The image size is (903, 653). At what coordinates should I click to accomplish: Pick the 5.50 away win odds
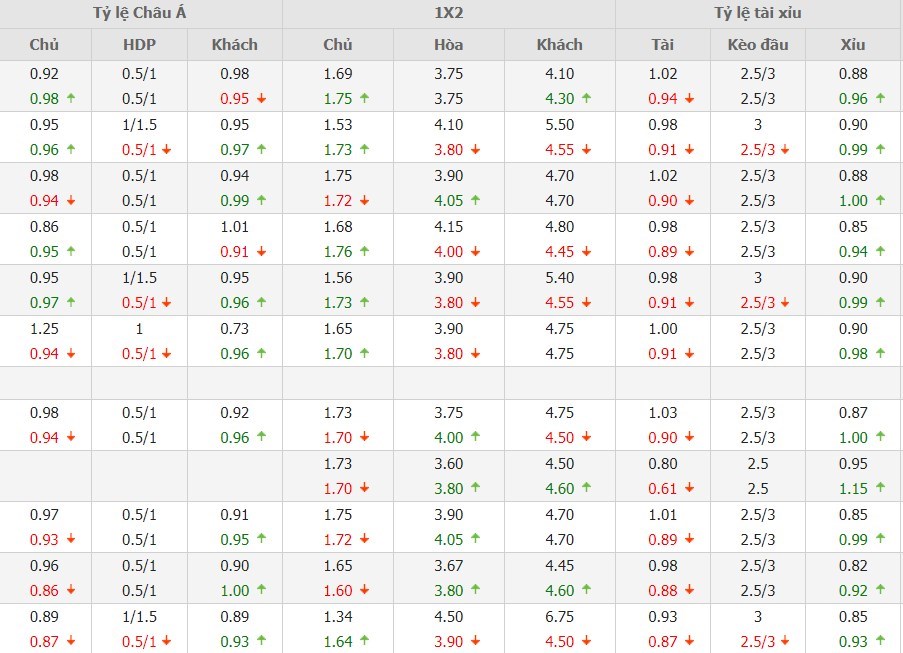[x=559, y=125]
